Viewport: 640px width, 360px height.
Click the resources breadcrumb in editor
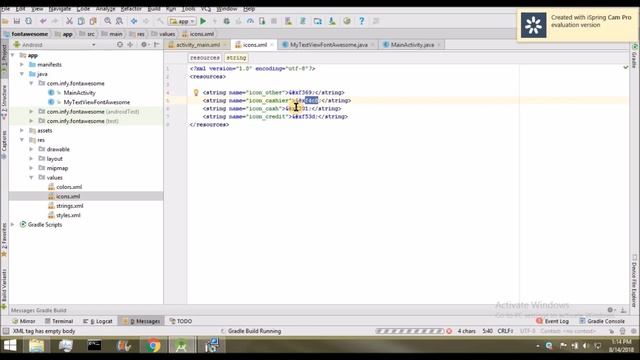coord(205,58)
